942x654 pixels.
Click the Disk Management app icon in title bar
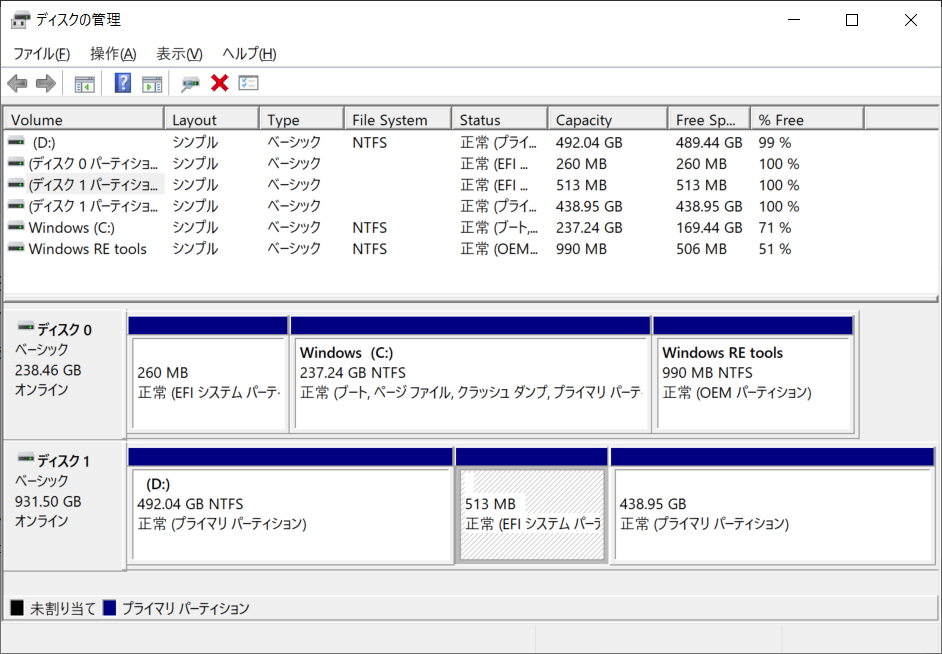point(20,20)
